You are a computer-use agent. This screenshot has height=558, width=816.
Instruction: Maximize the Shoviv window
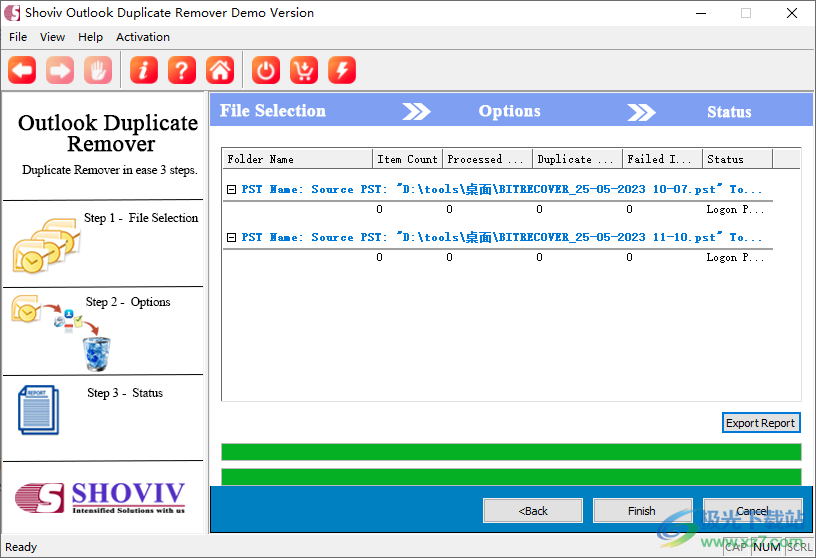746,13
